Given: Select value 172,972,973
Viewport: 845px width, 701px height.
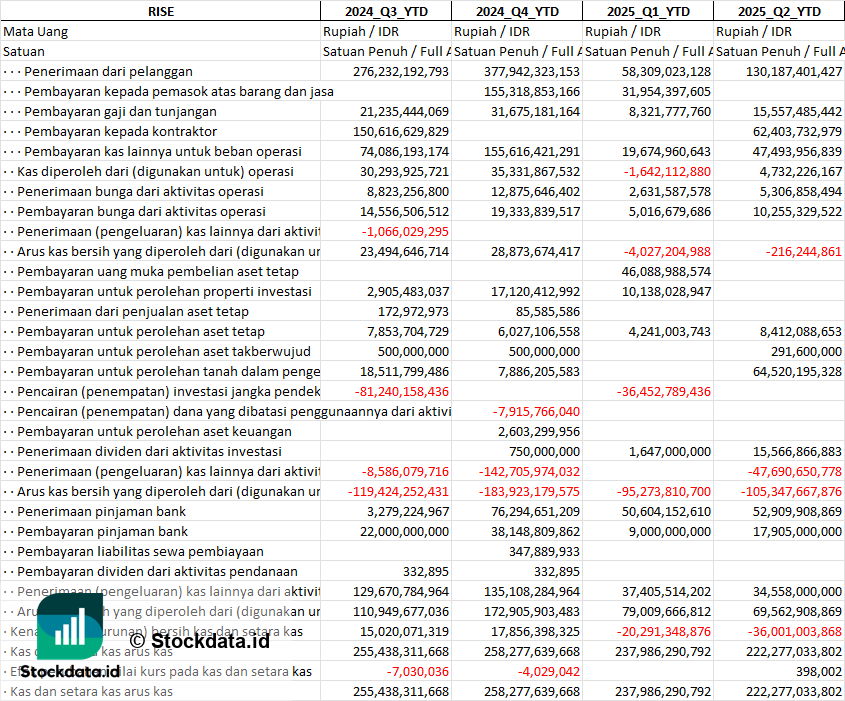Looking at the screenshot, I should 413,311.
